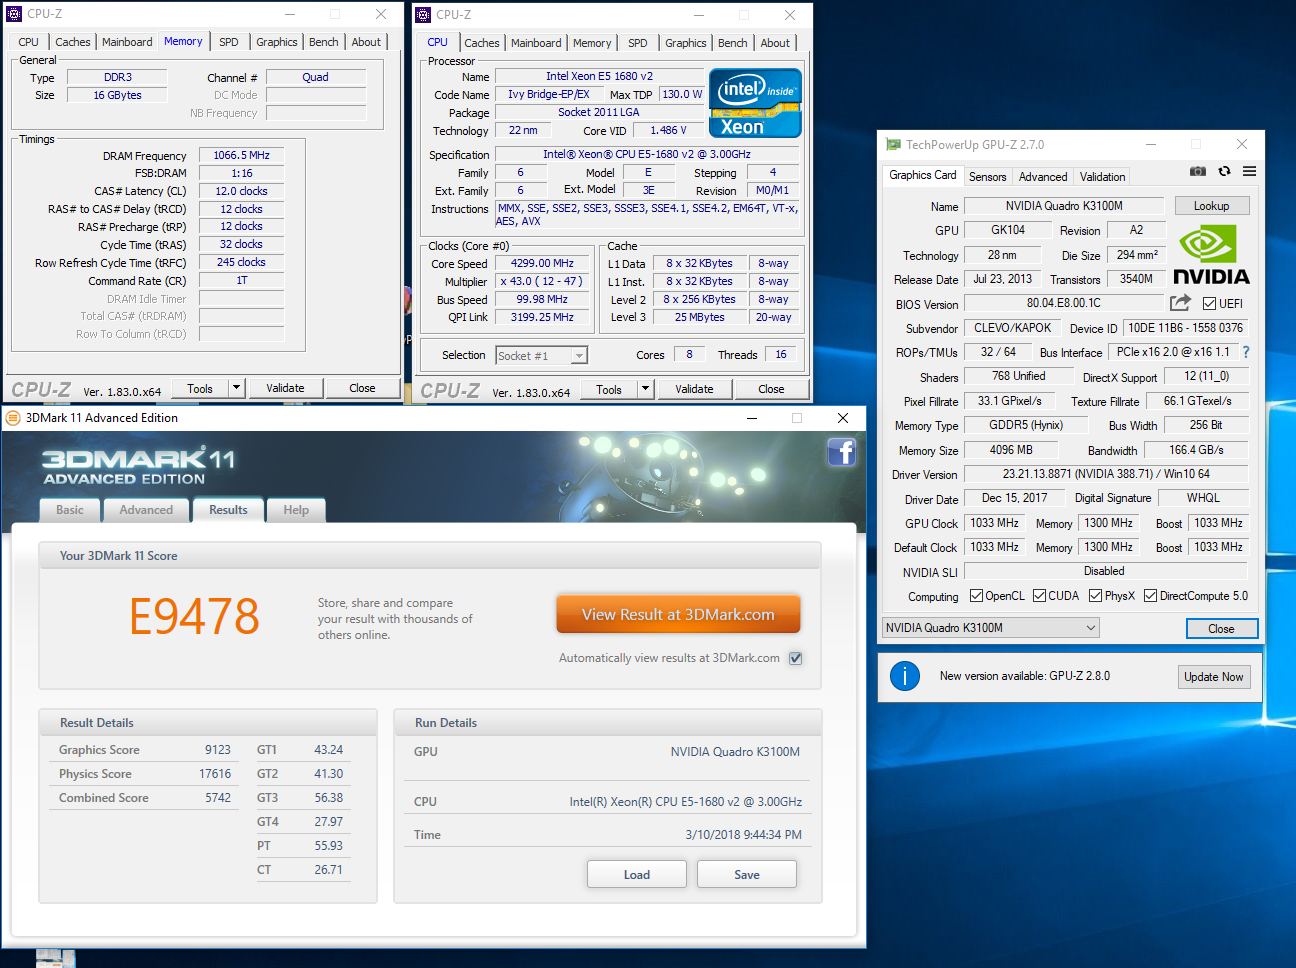Image resolution: width=1296 pixels, height=968 pixels.
Task: Click 3DMark 11 title bar app icon
Action: [x=13, y=418]
